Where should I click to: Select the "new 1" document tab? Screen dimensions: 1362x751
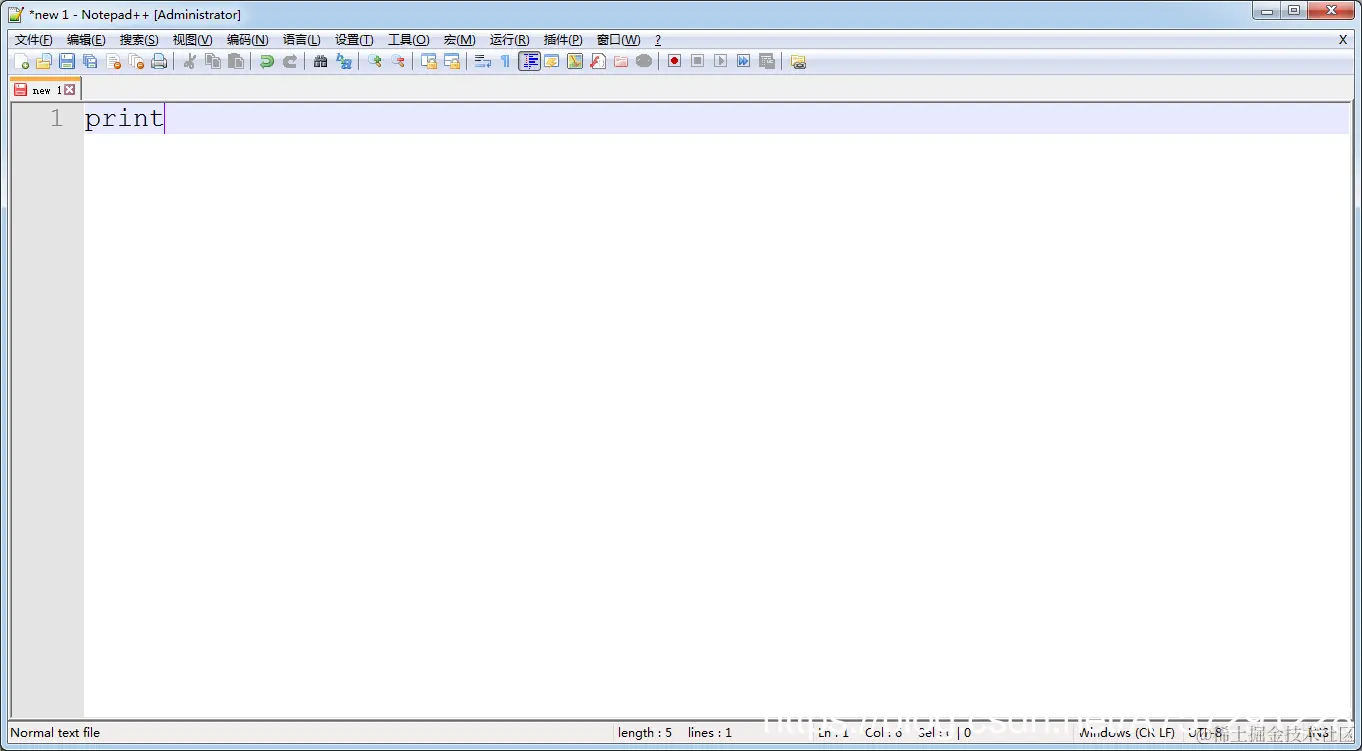[x=44, y=90]
